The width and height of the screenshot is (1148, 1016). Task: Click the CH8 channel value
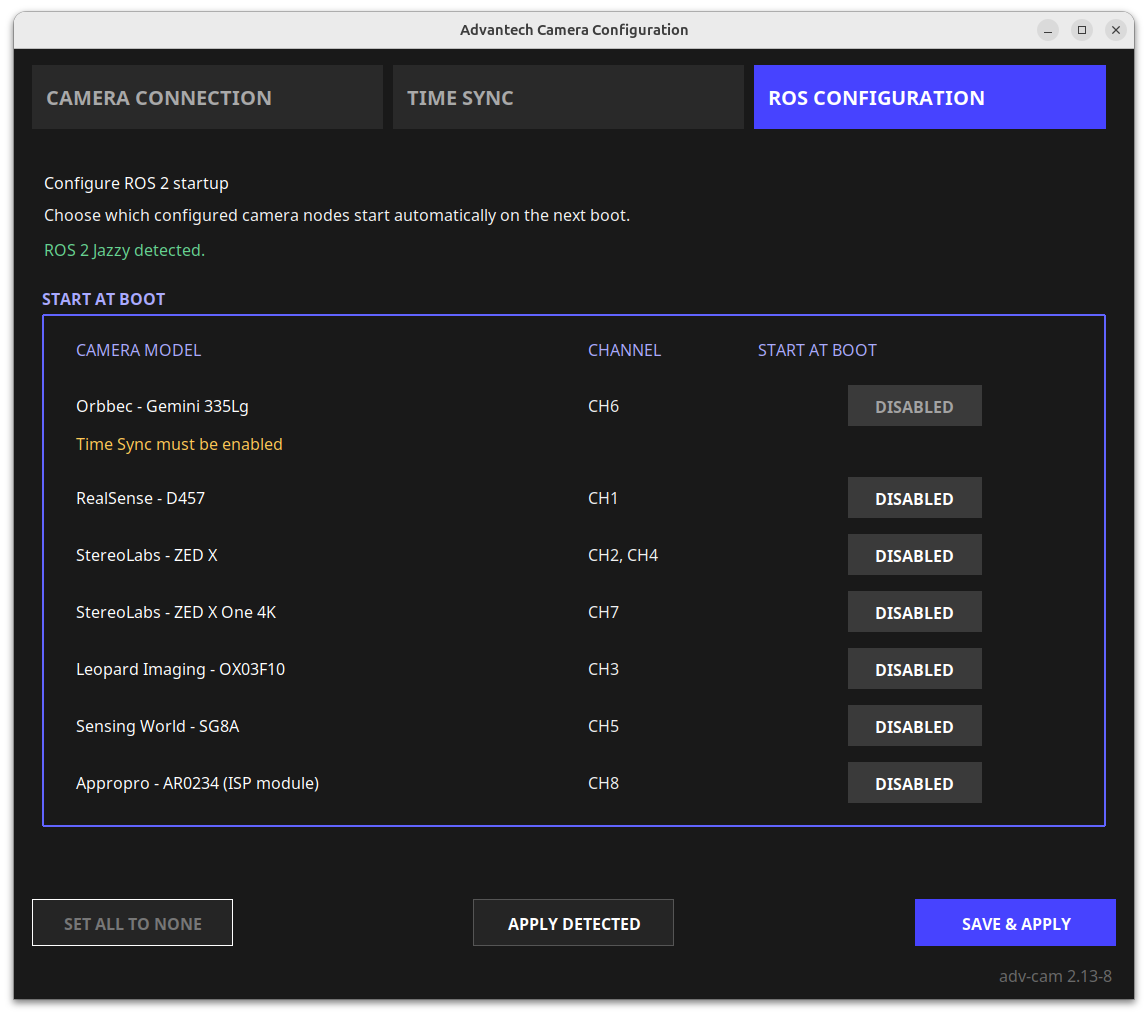coord(603,784)
